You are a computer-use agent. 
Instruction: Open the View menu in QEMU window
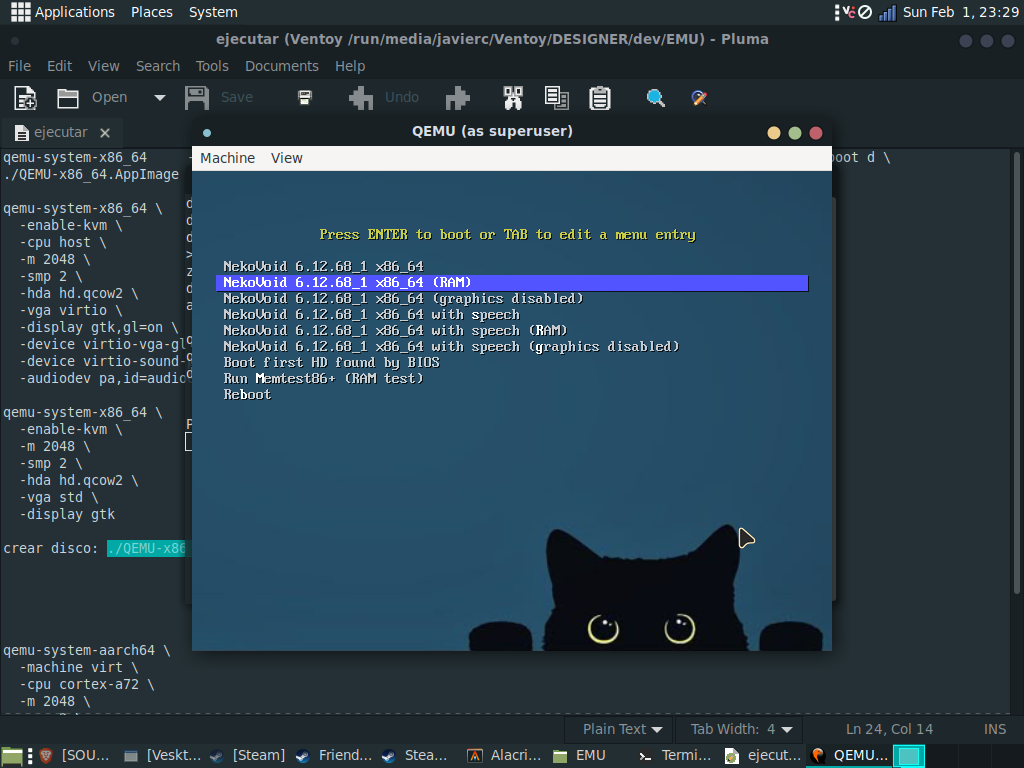[287, 158]
